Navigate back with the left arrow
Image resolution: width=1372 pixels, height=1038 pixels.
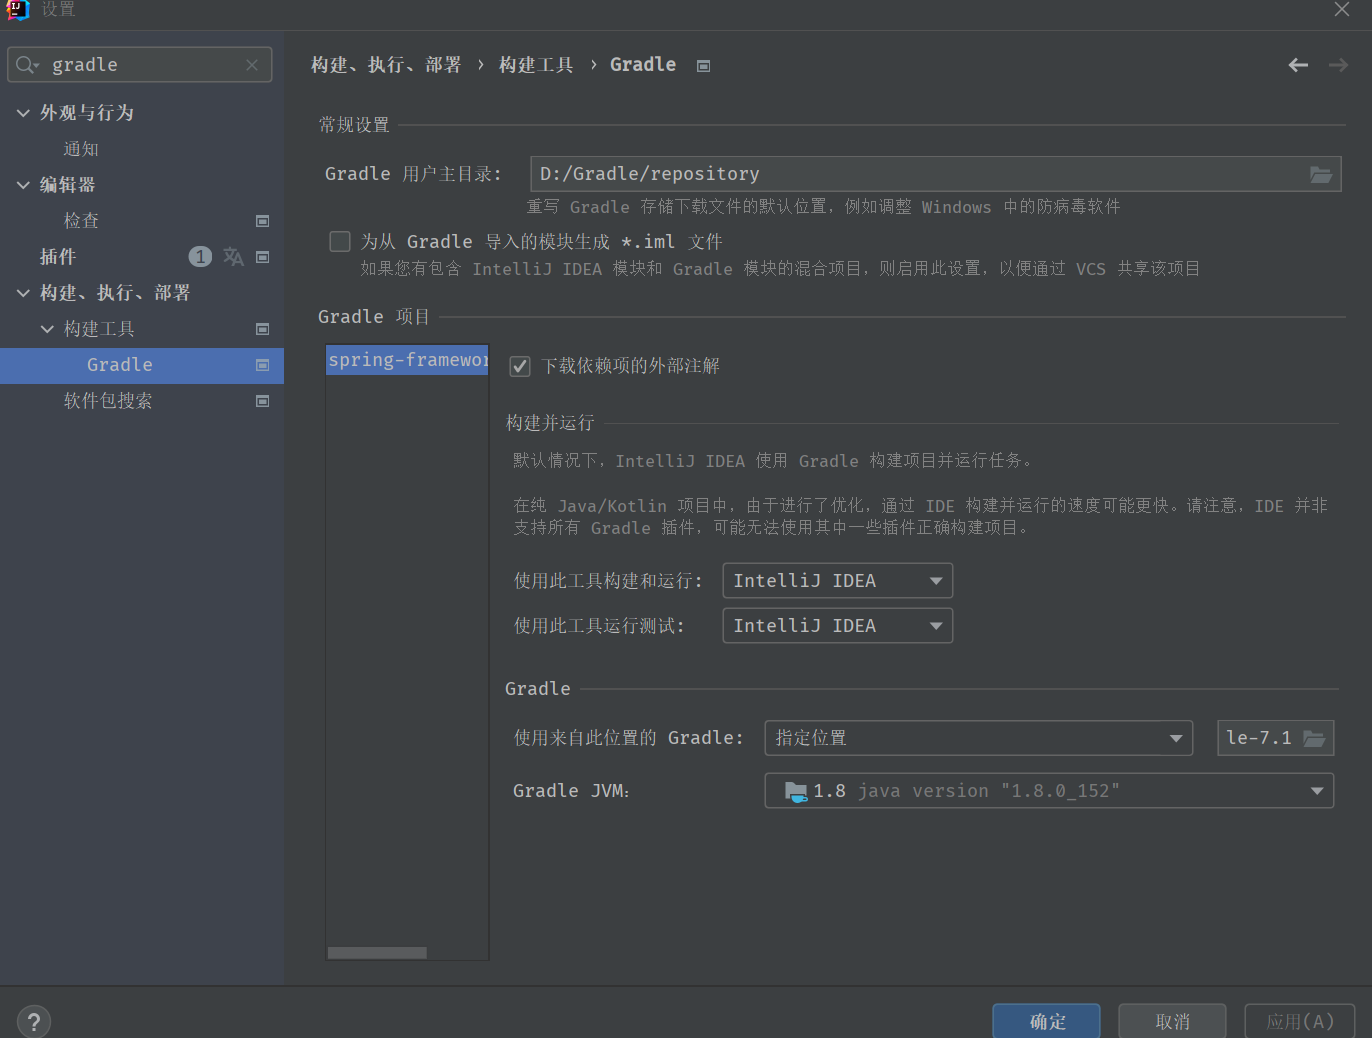tap(1298, 65)
